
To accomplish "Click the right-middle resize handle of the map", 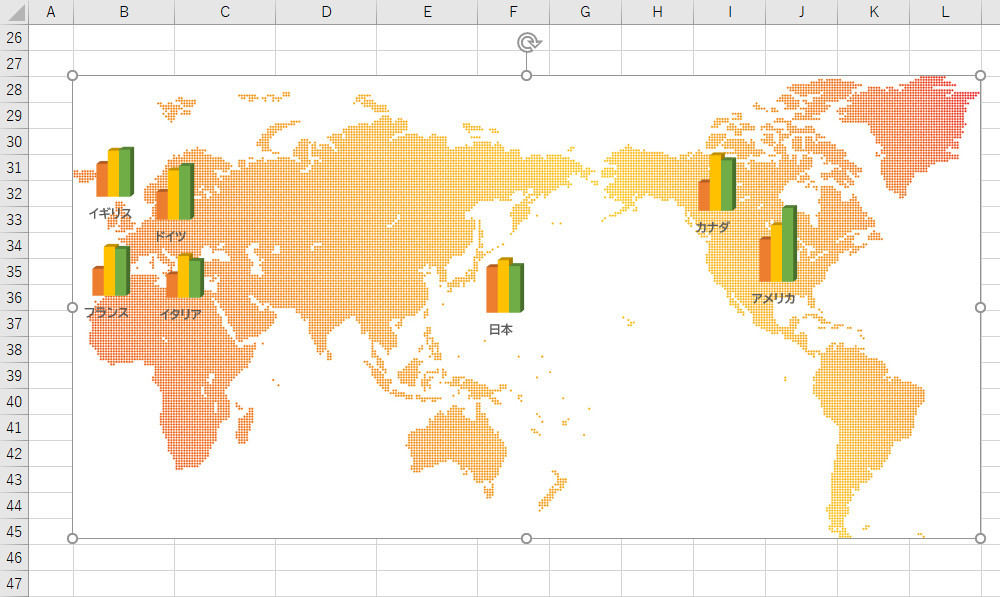I will click(x=980, y=307).
